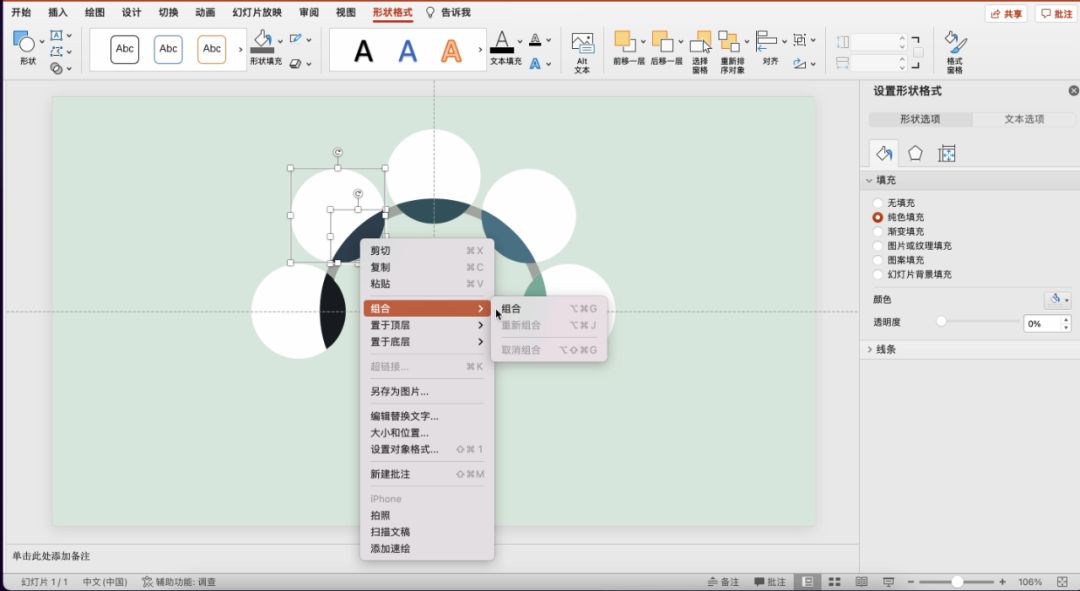1080x591 pixels.
Task: Choose Save as Picture (另存为图片) menu item
Action: (x=399, y=392)
